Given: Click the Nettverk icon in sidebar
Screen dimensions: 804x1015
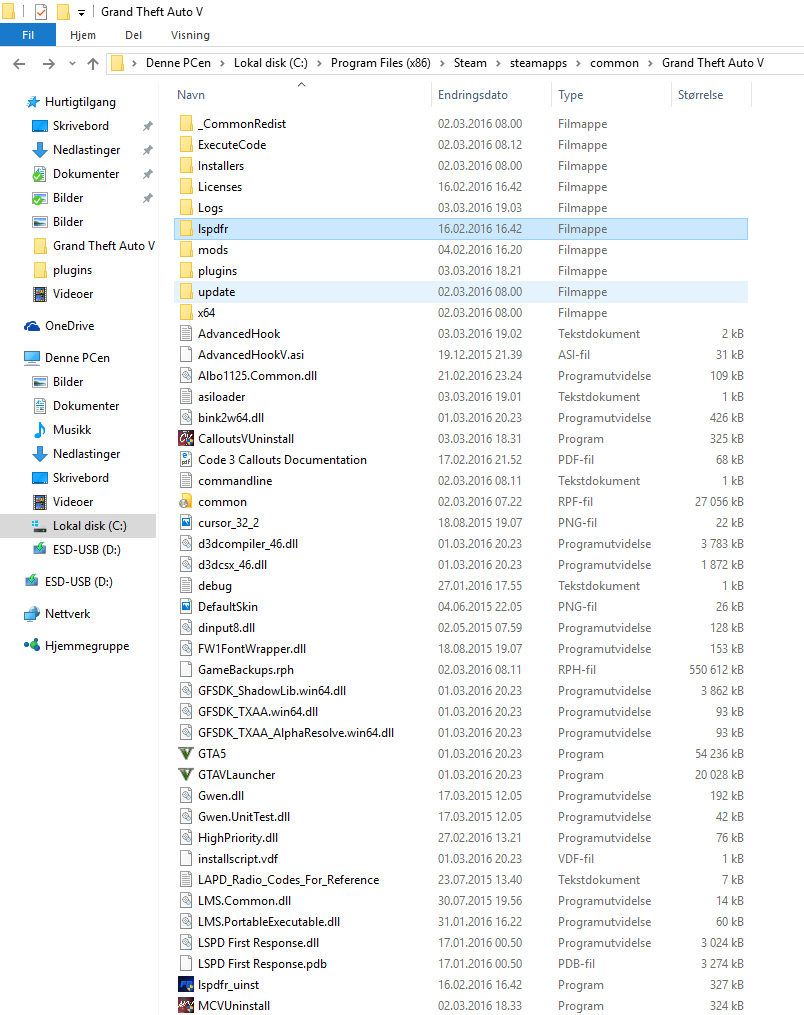Looking at the screenshot, I should point(32,614).
